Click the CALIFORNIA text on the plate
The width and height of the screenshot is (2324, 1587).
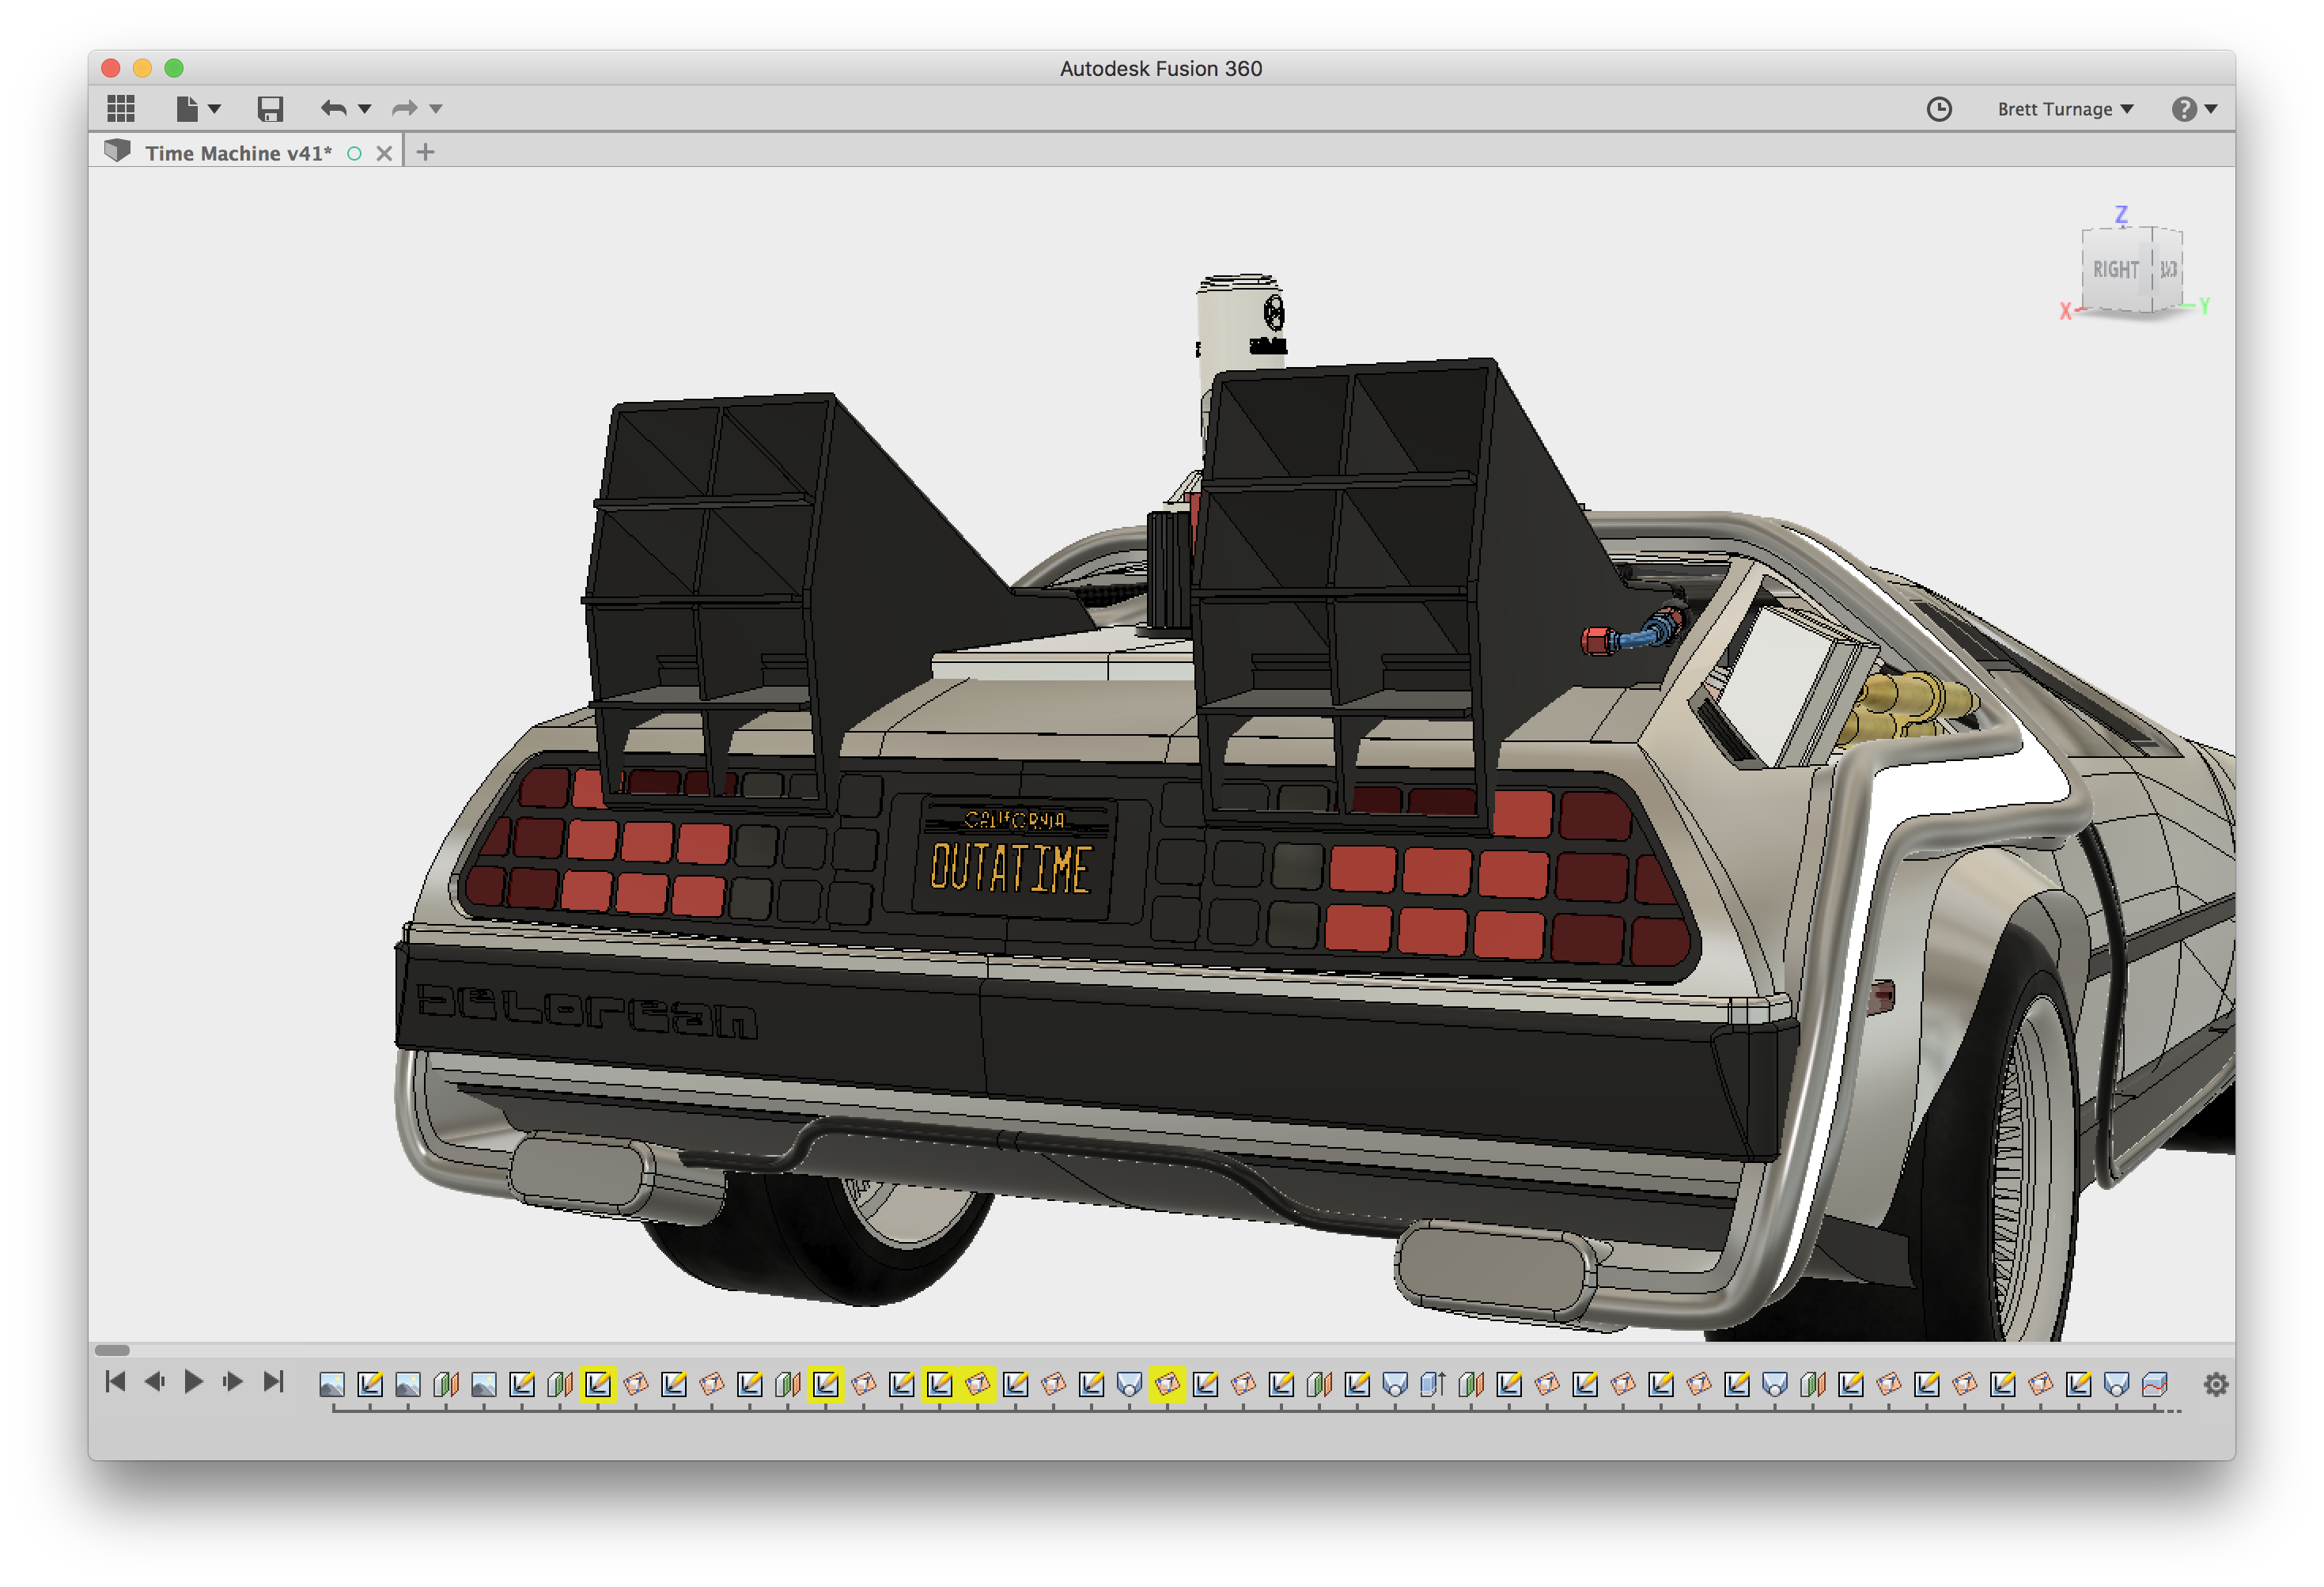point(1015,820)
